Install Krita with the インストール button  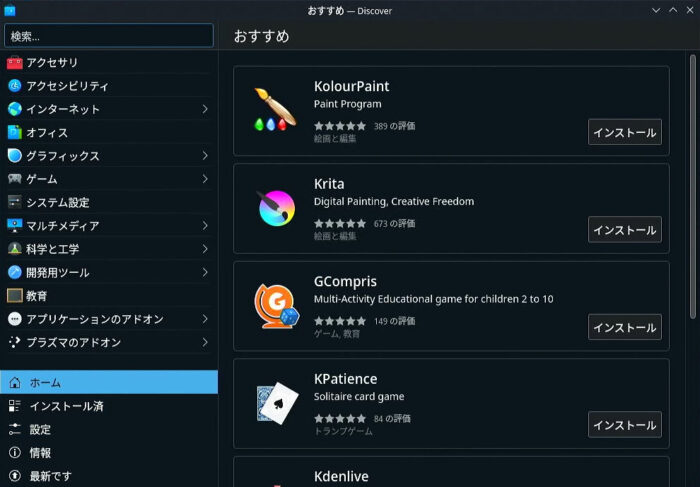tap(625, 229)
